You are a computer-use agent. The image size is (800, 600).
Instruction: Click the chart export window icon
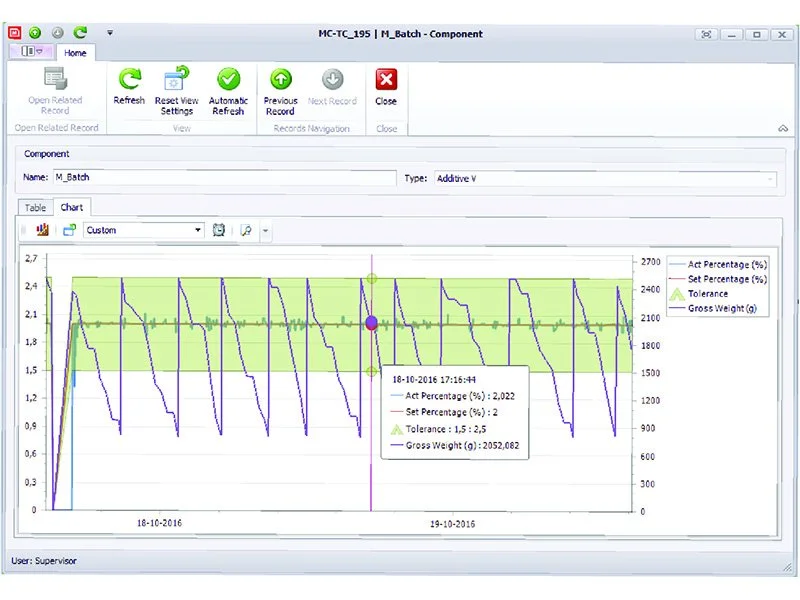coord(69,230)
